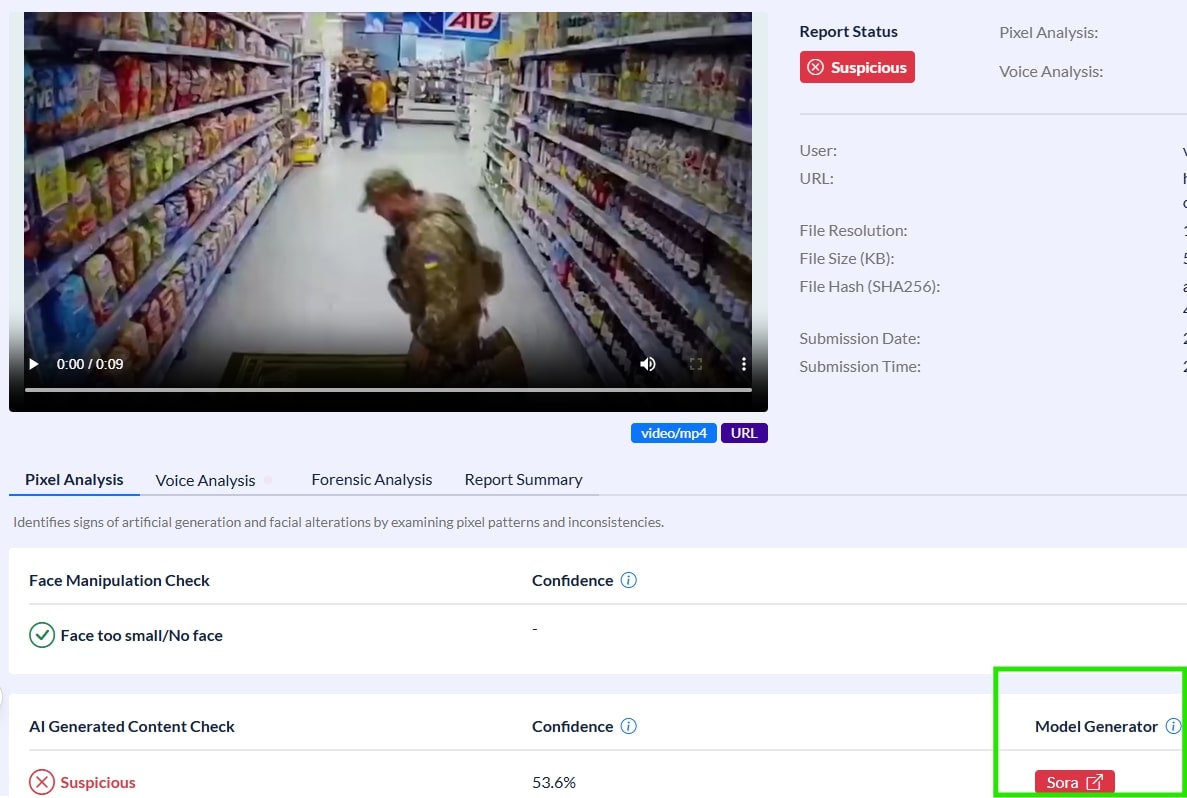The height and width of the screenshot is (798, 1187).
Task: Click the video time display 0:00 / 0:09
Action: (90, 364)
